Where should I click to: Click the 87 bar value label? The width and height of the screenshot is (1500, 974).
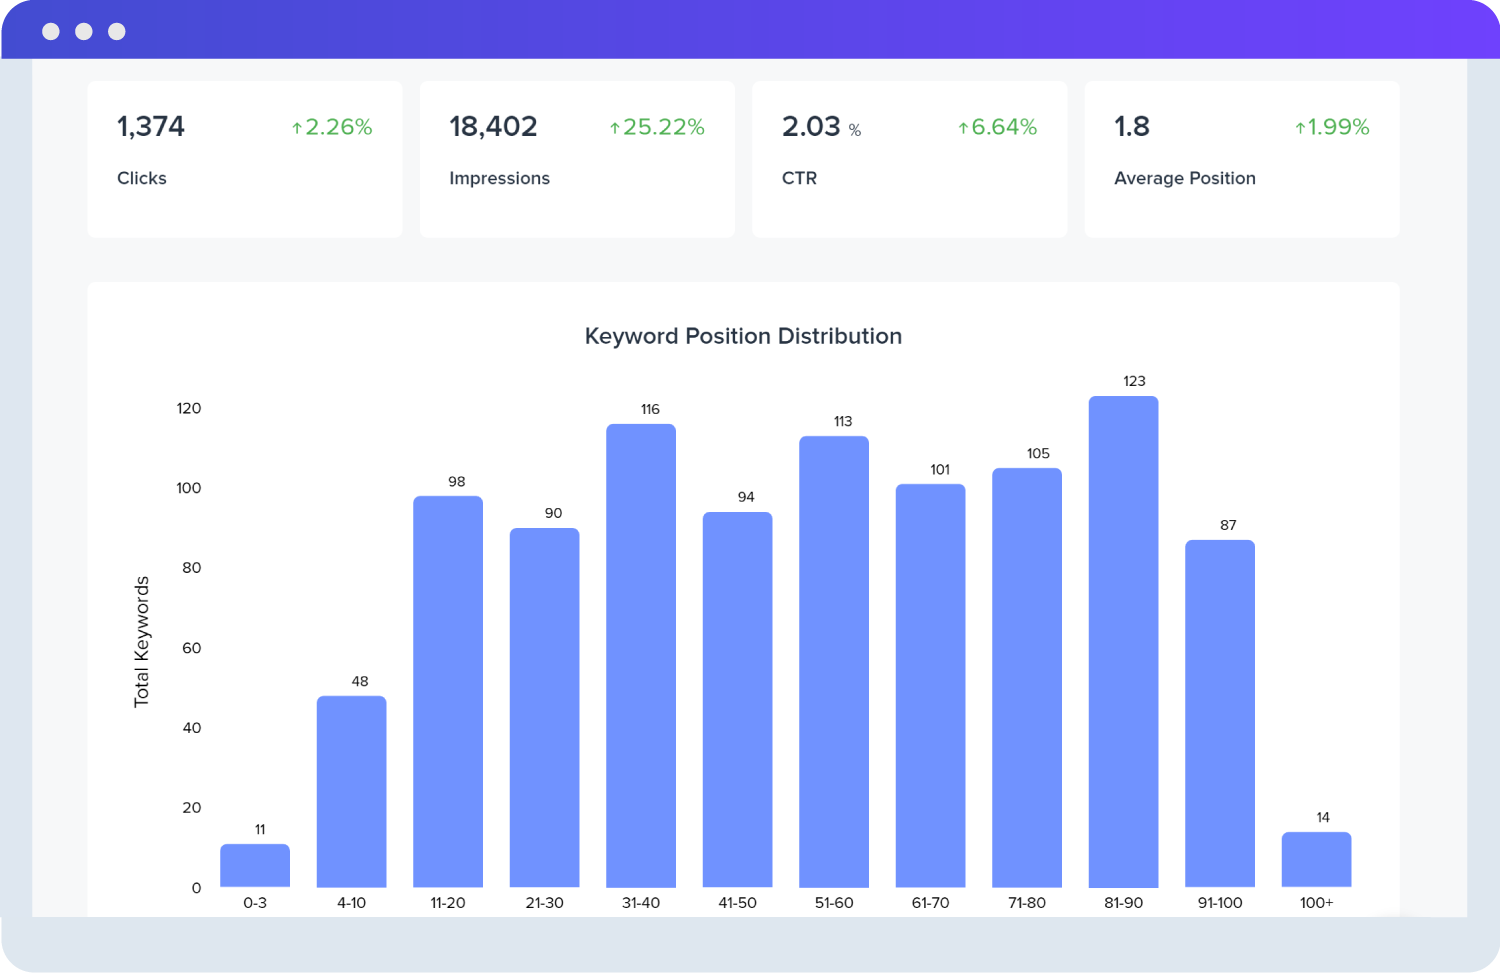1228,525
